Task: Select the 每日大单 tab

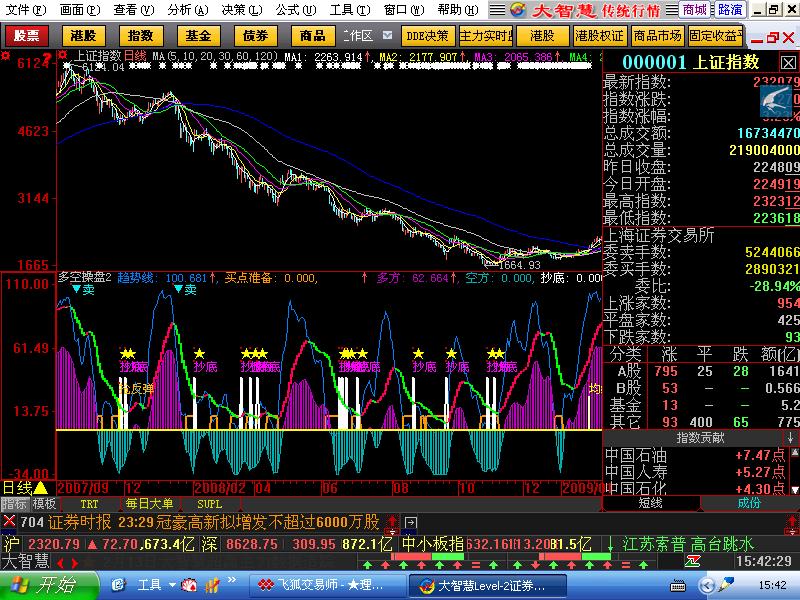Action: (149, 504)
